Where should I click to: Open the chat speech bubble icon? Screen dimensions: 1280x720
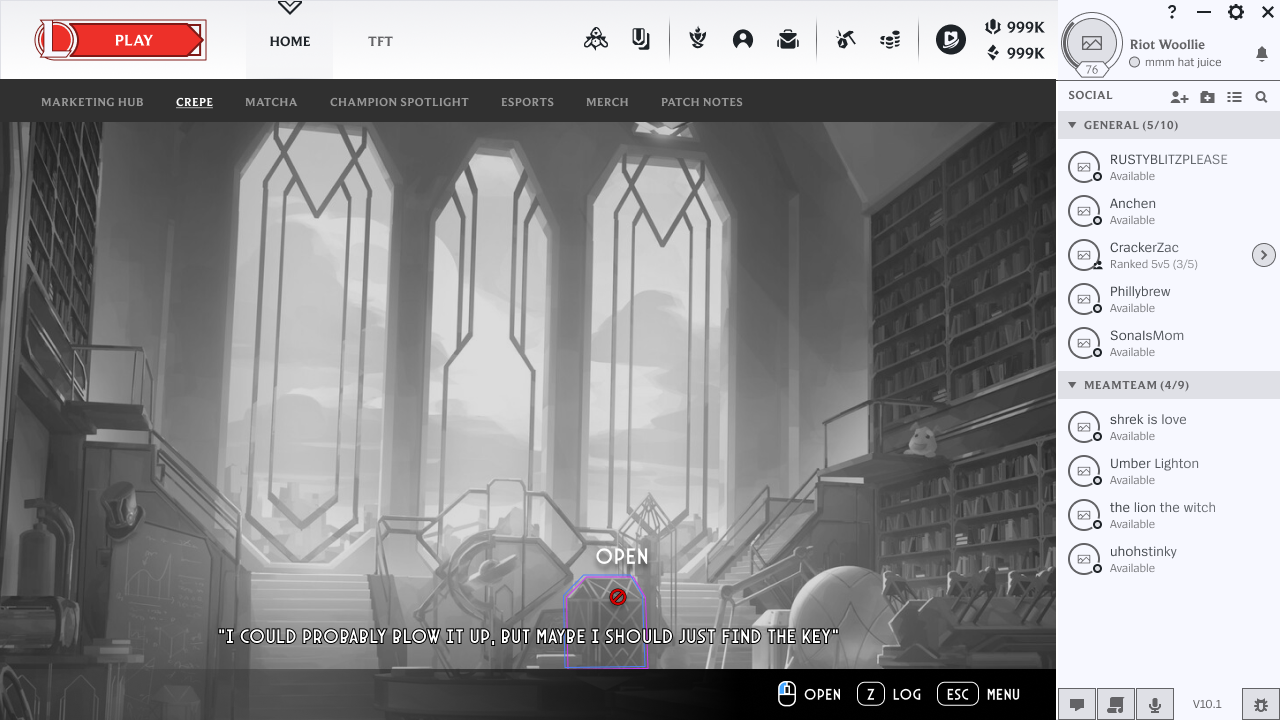tap(1077, 704)
